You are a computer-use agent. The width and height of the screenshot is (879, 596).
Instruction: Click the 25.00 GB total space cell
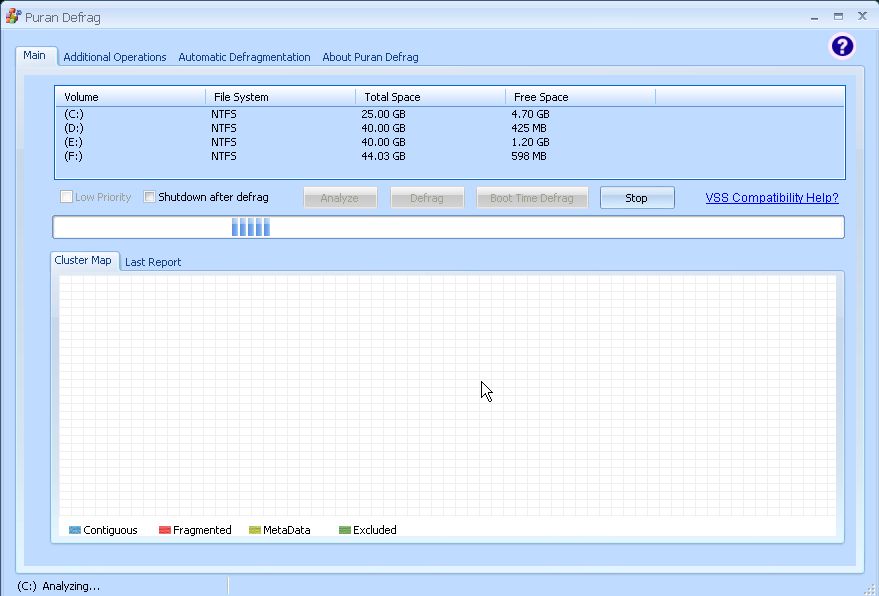coord(383,114)
